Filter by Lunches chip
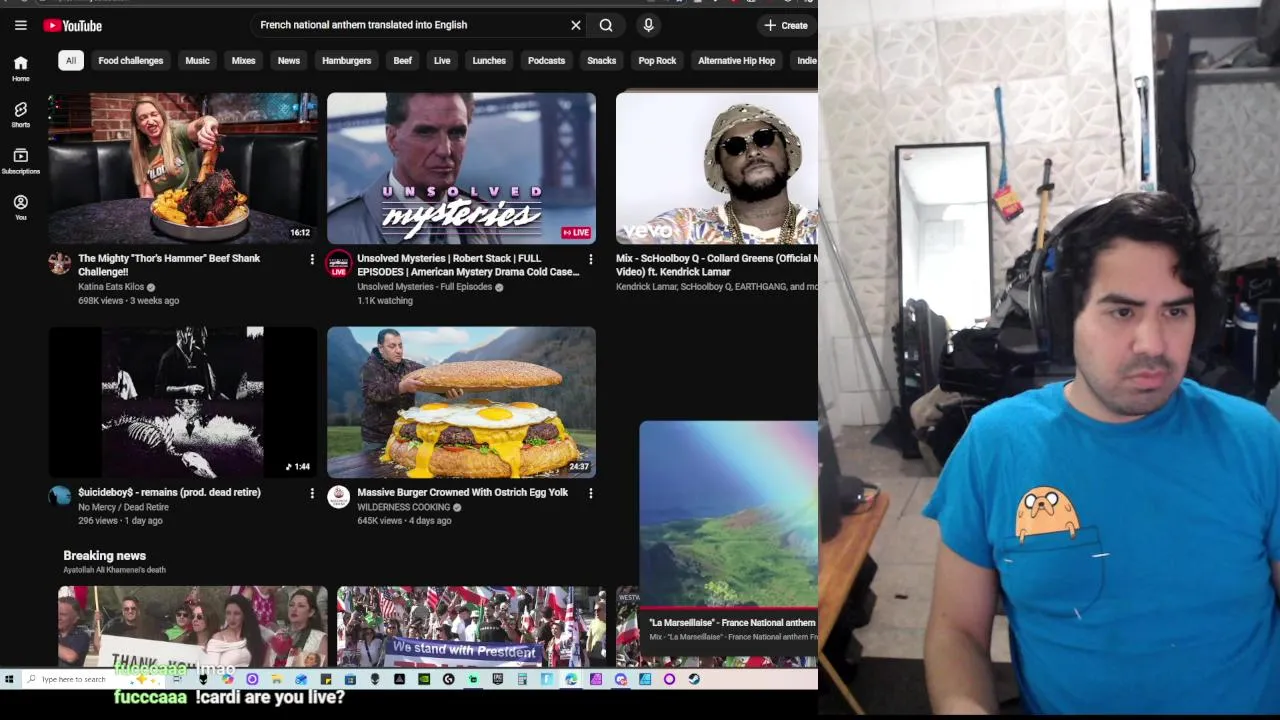Viewport: 1280px width, 720px height. pos(489,60)
